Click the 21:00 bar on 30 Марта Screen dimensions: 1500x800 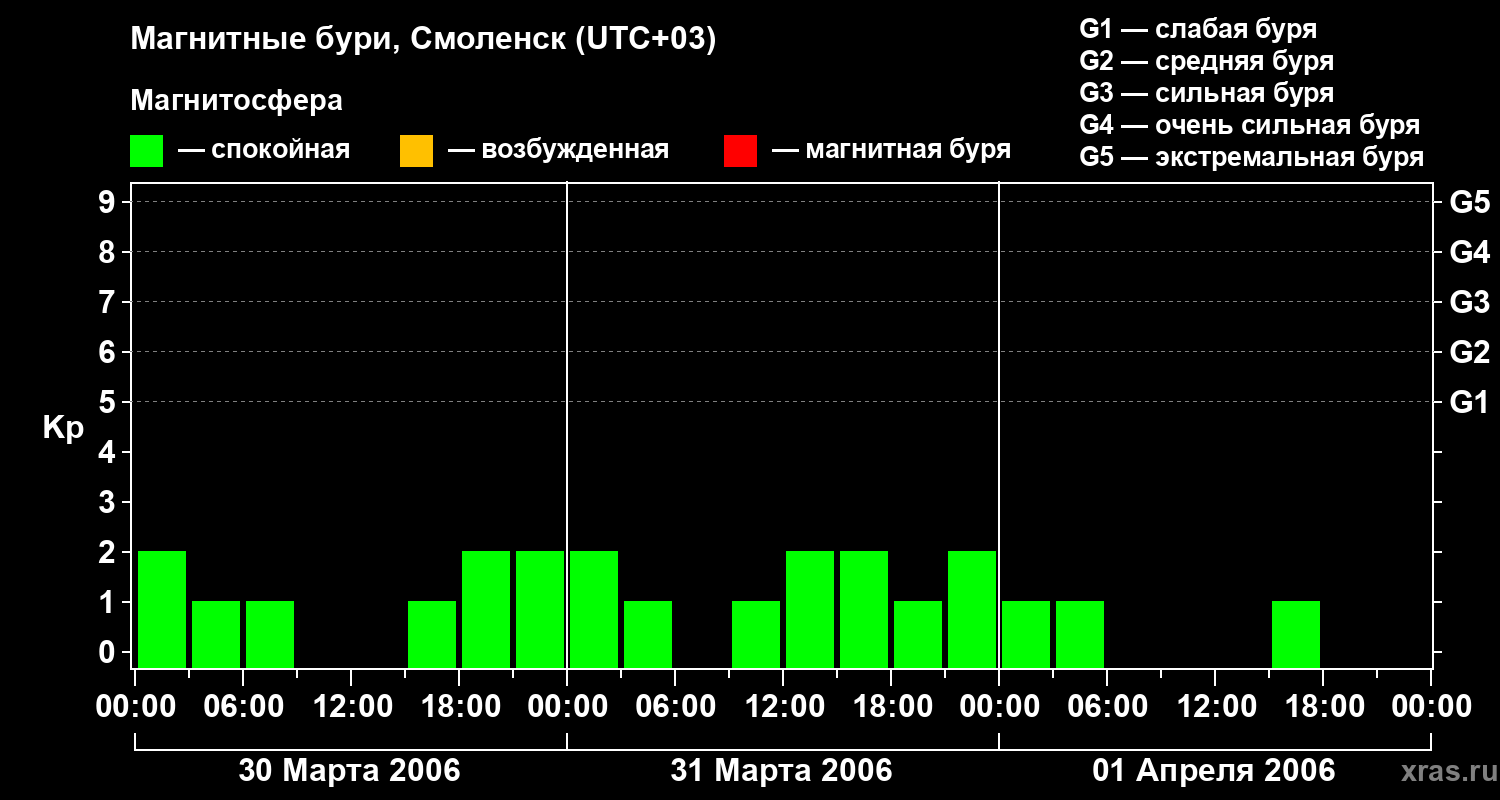(540, 609)
